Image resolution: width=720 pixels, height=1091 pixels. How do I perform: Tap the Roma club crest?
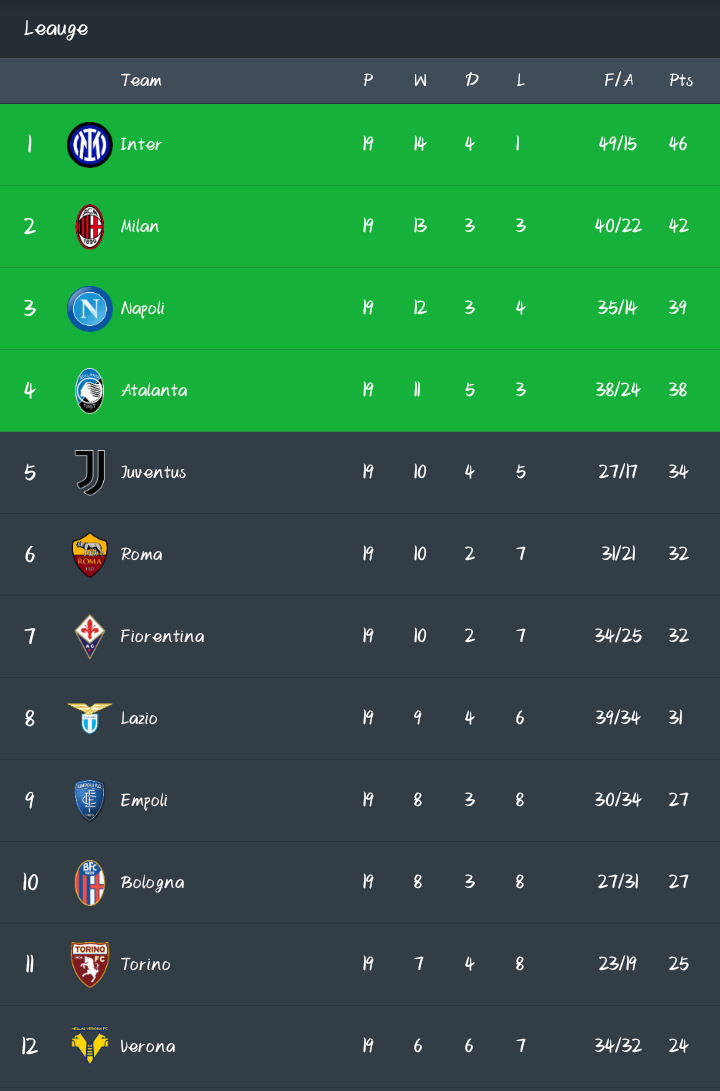(90, 555)
